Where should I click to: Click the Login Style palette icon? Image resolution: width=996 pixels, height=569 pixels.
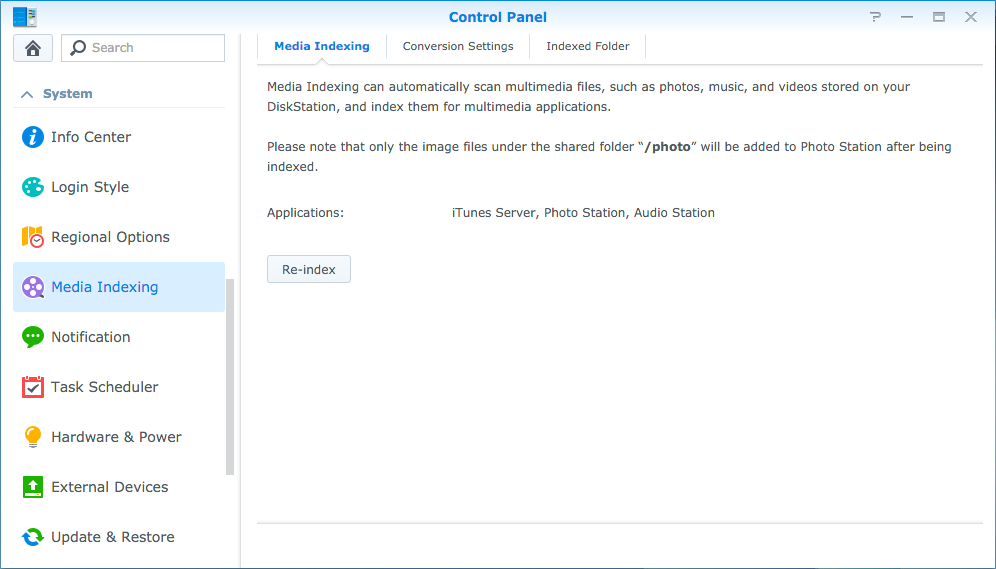[33, 187]
